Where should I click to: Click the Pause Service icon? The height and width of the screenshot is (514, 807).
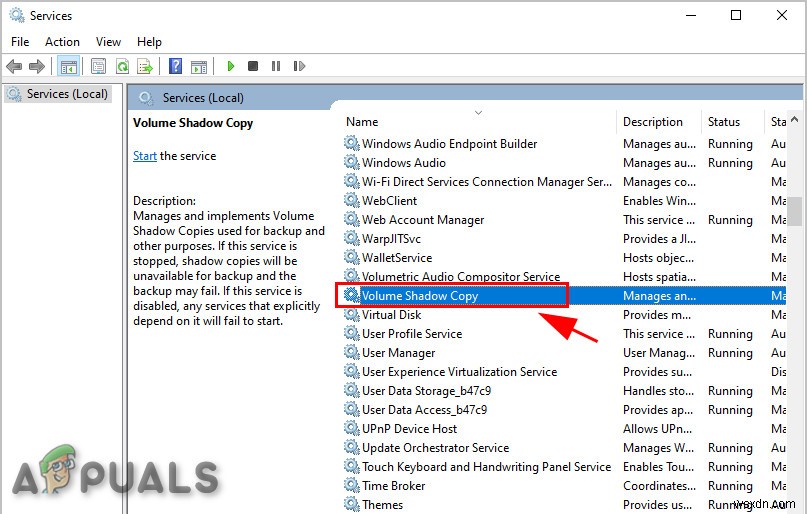[276, 66]
